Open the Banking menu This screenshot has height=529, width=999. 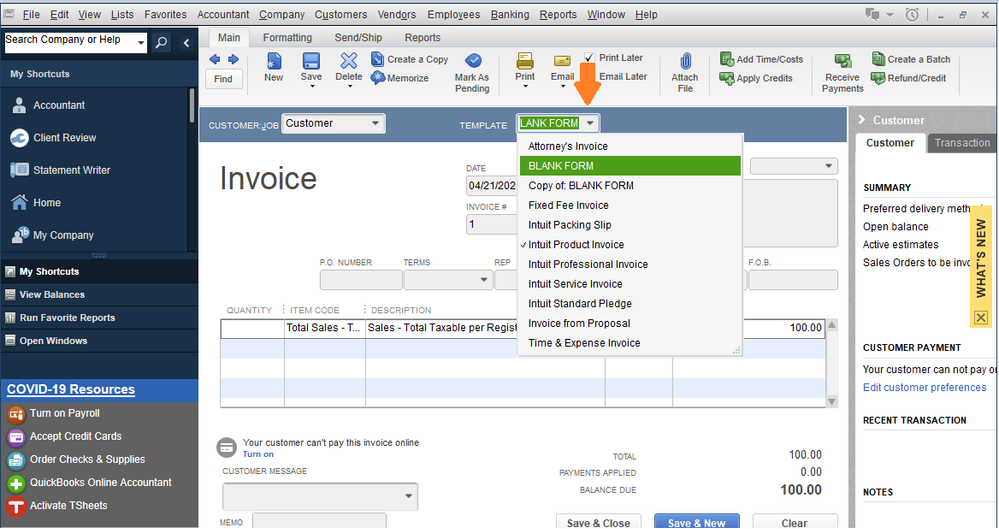[510, 14]
